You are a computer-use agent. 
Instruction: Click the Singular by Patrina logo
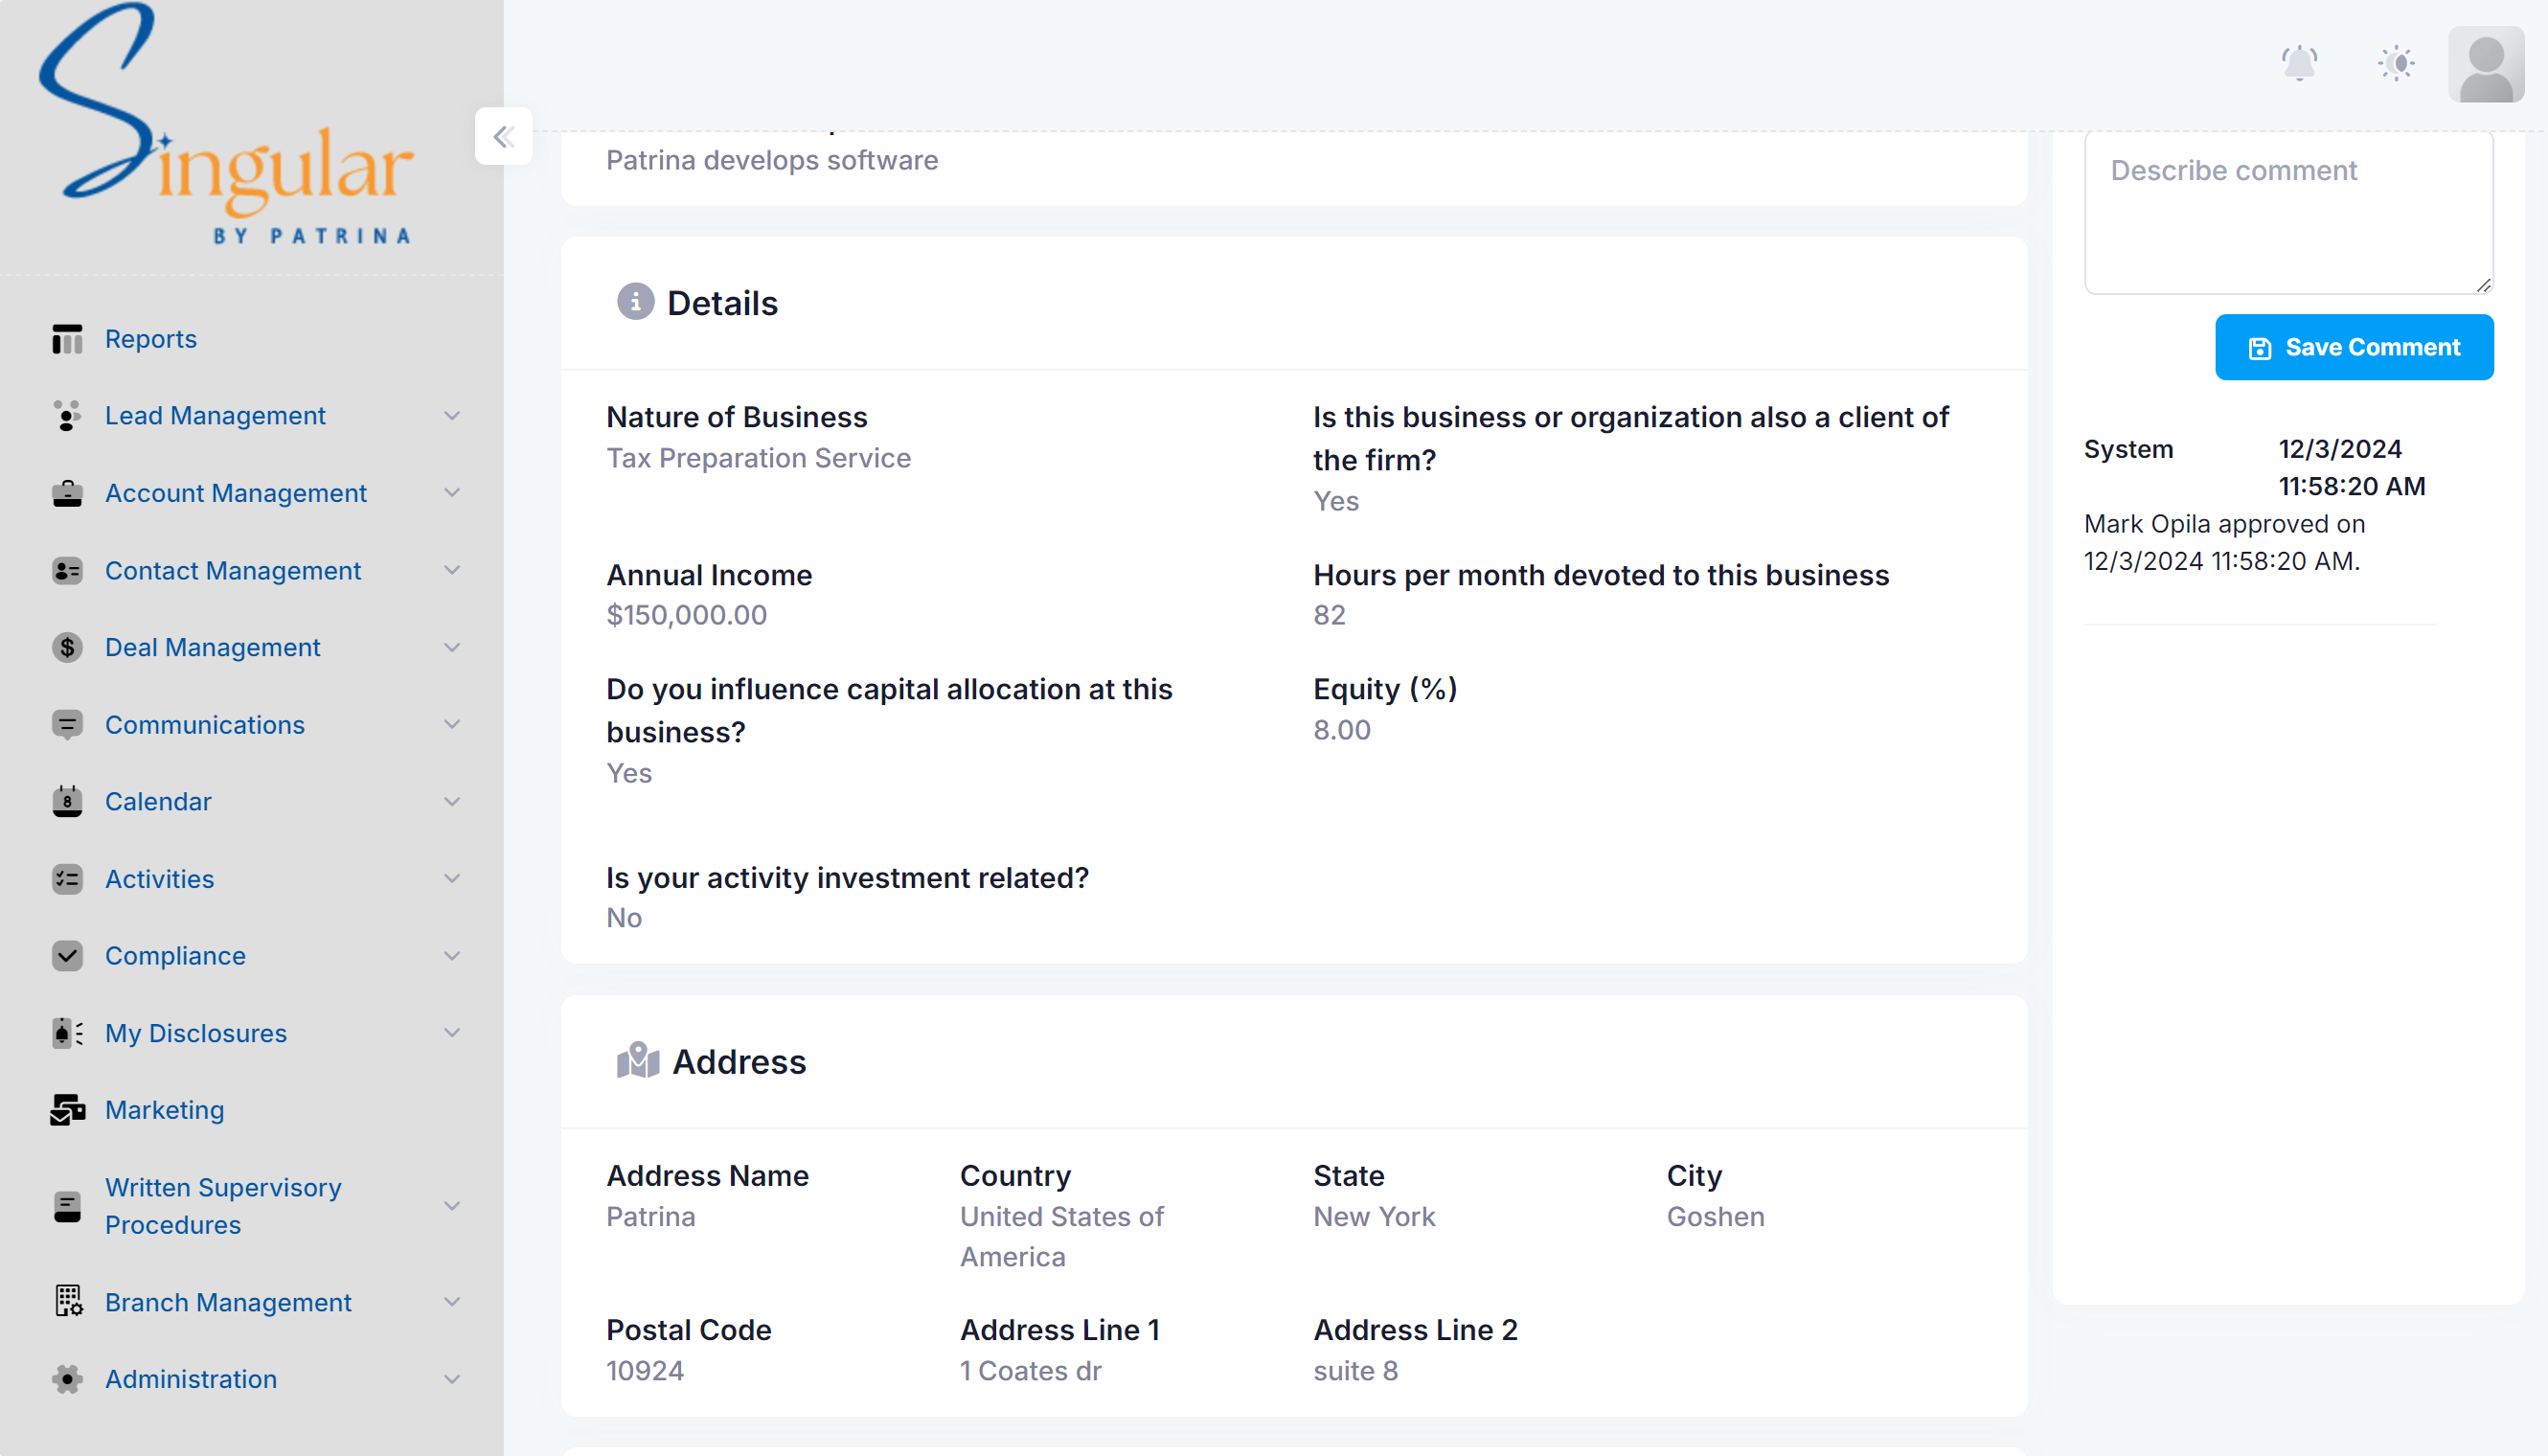(225, 125)
